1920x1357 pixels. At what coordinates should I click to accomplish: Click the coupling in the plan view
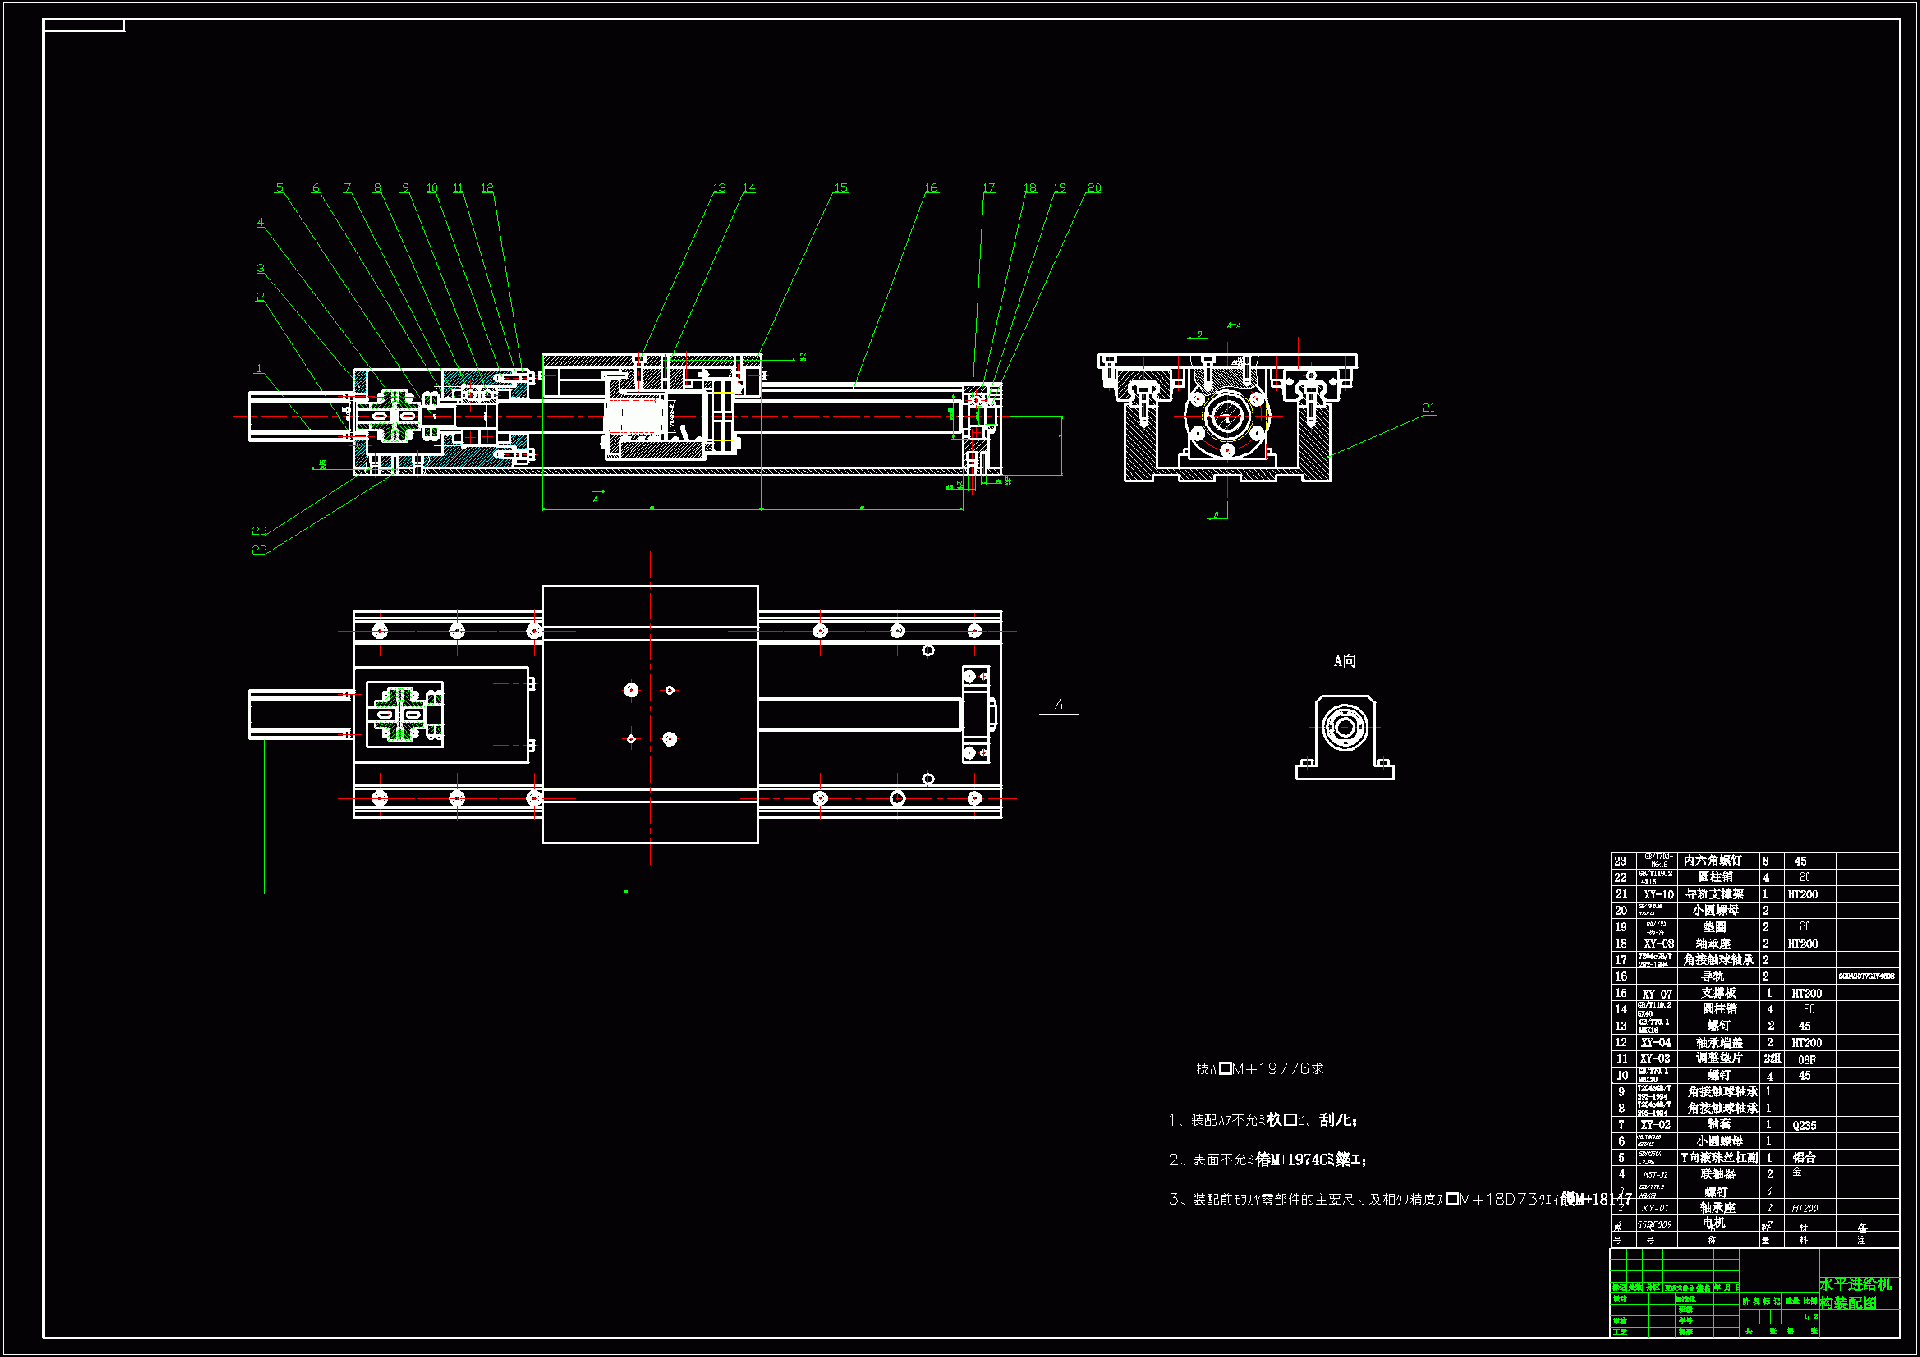(400, 714)
